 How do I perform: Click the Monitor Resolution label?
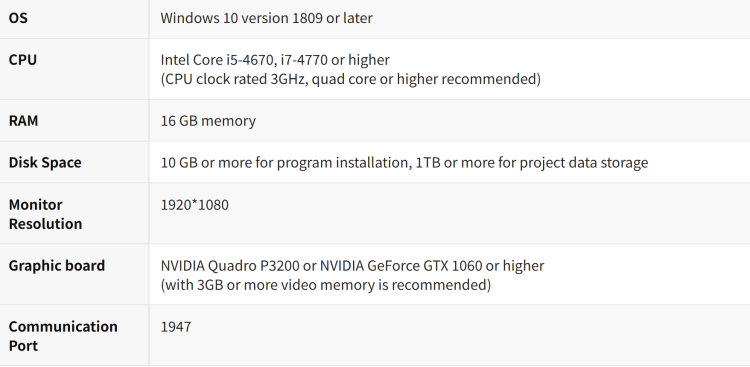coord(45,214)
